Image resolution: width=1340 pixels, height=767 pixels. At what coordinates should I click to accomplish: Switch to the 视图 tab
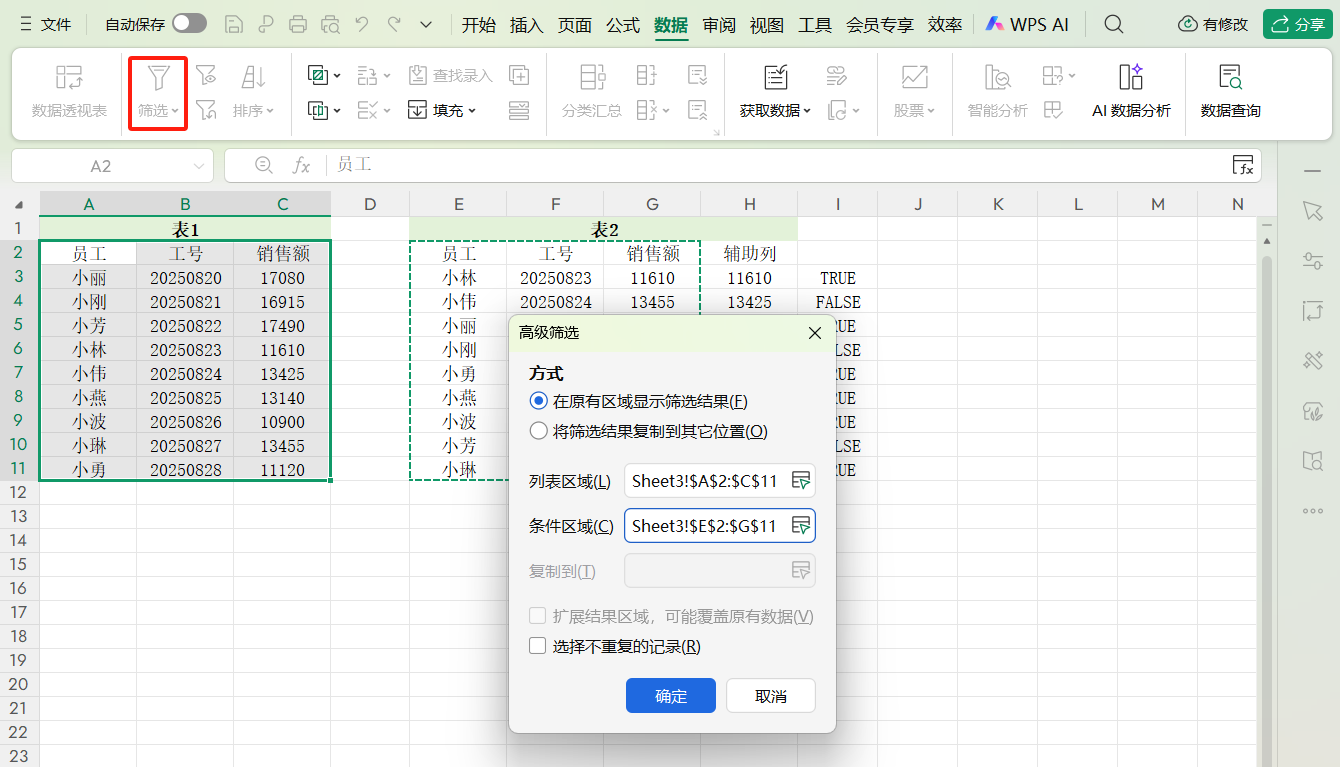[x=767, y=25]
